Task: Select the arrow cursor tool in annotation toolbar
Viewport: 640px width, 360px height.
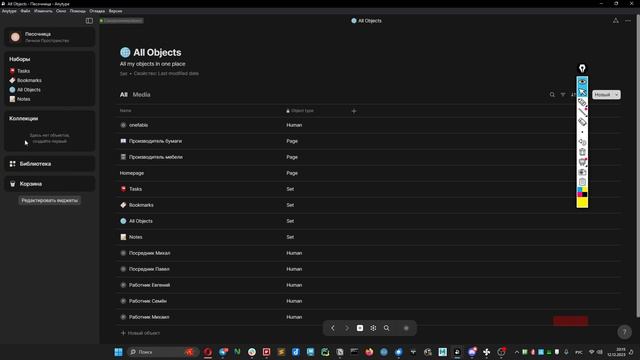Action: pos(582,92)
